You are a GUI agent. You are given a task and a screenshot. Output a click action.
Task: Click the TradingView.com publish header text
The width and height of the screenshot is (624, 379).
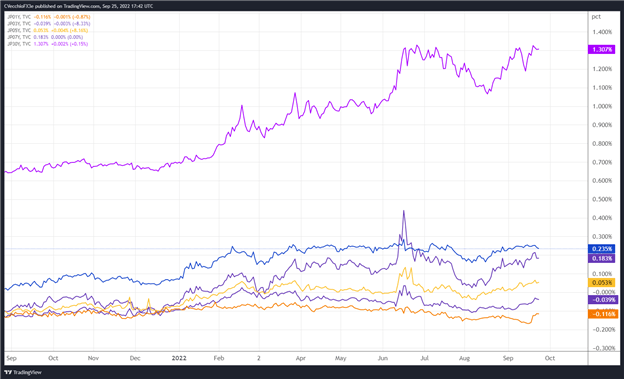point(78,6)
